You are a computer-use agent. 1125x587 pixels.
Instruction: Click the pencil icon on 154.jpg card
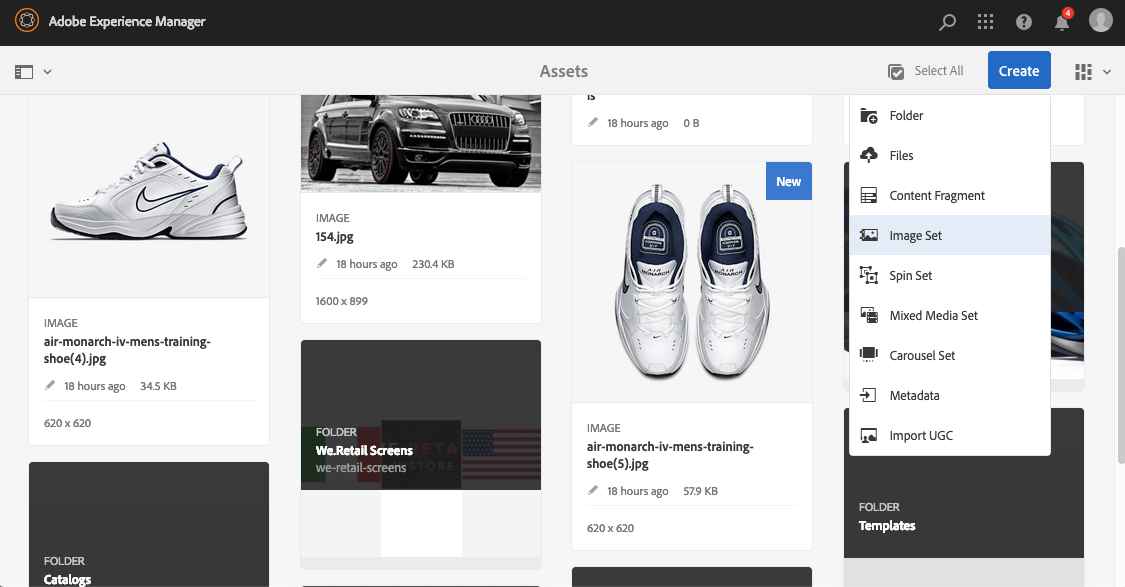click(321, 263)
